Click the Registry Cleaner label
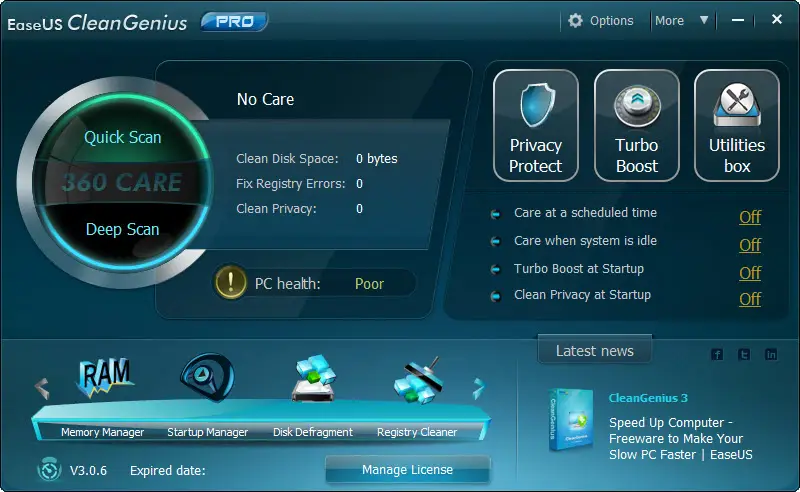 (x=417, y=432)
